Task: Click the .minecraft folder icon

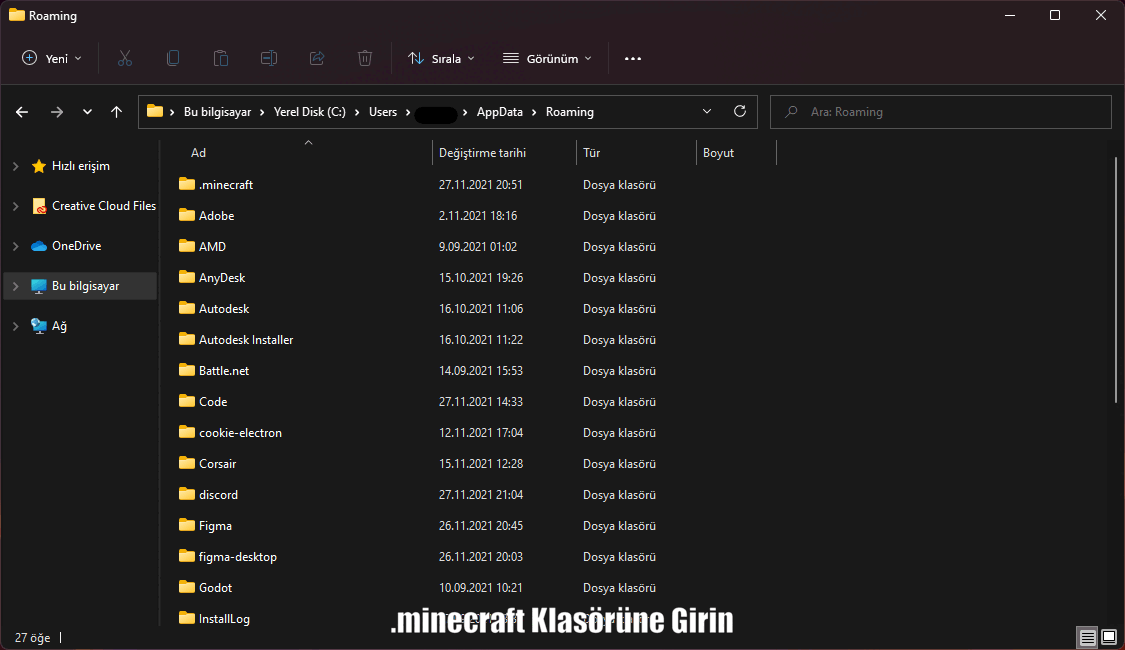Action: tap(187, 184)
